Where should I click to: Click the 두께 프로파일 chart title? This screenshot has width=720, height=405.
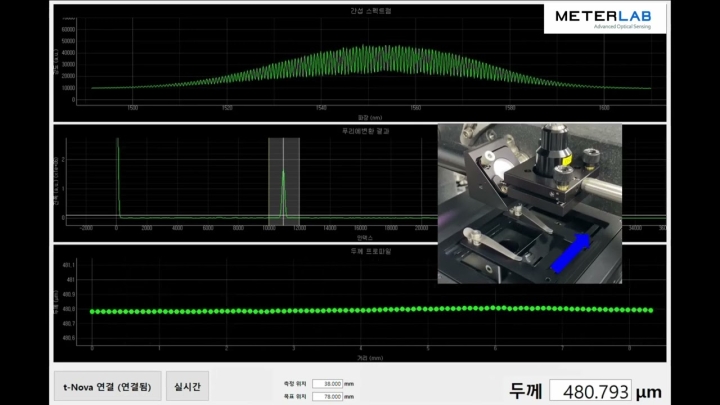click(371, 251)
